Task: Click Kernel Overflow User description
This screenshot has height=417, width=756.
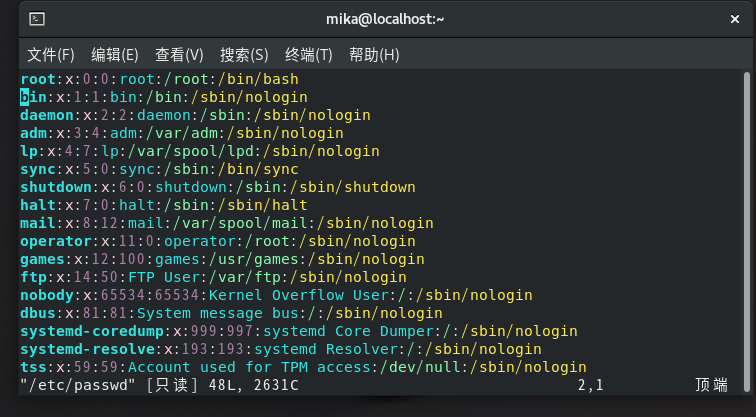Action: (299, 295)
